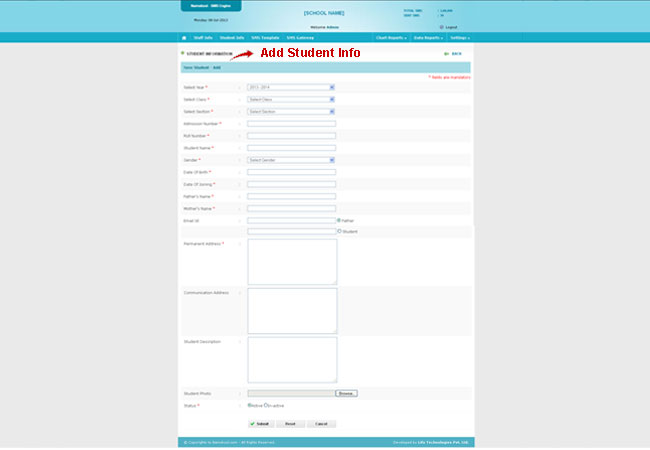Click the Logout link

451,27
